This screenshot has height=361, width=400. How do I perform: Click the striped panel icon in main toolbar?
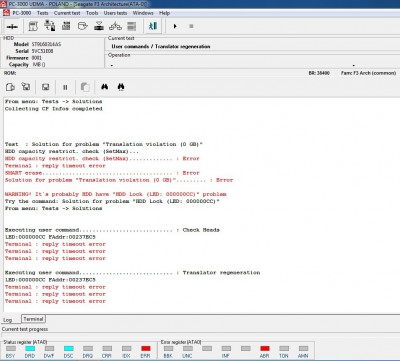coord(132,26)
